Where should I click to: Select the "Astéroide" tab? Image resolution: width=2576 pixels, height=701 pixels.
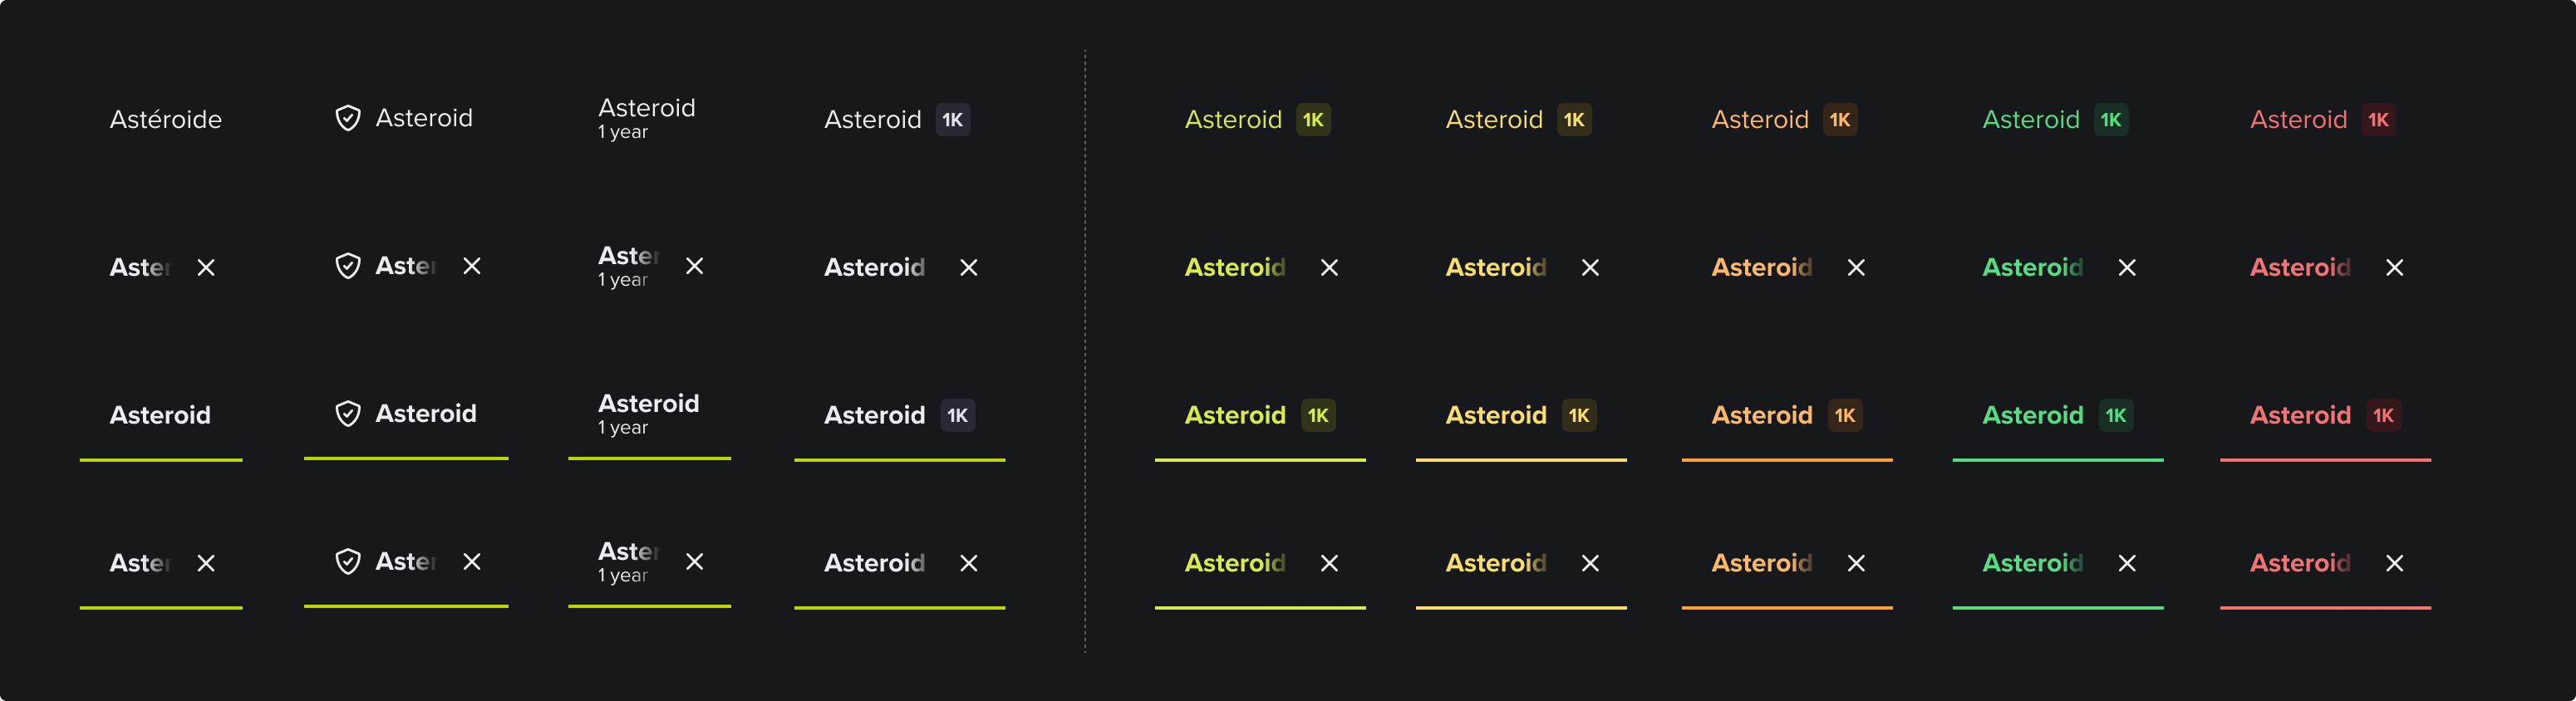coord(165,120)
